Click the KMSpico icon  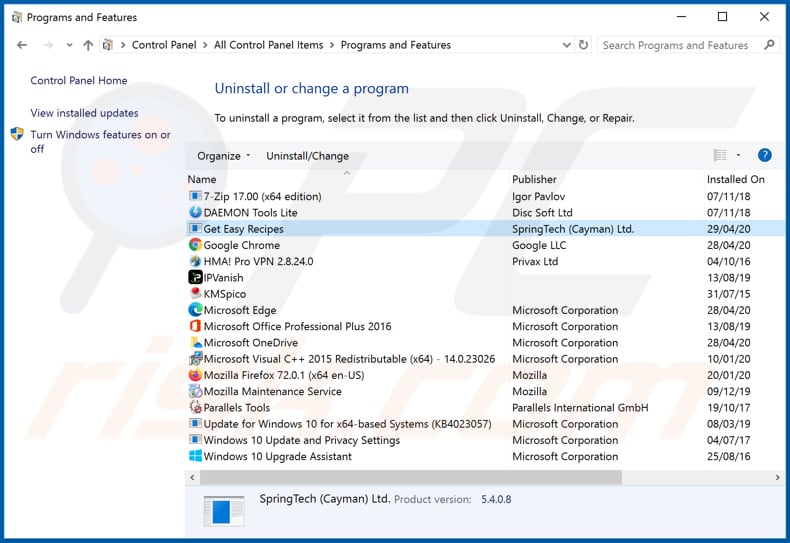point(195,293)
